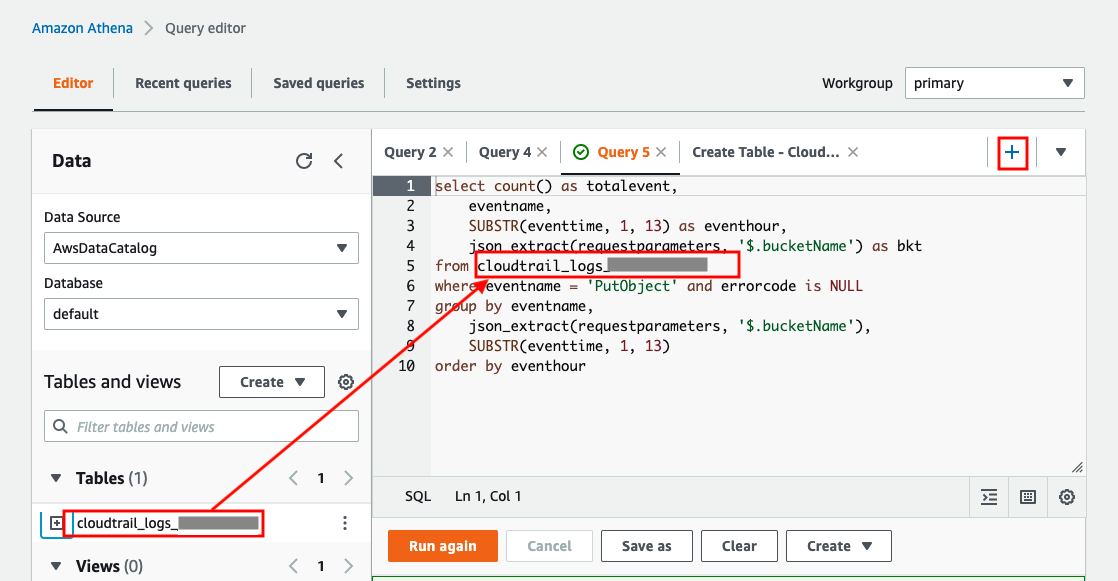Close the Query 2 tab
The image size is (1118, 581).
coord(448,152)
